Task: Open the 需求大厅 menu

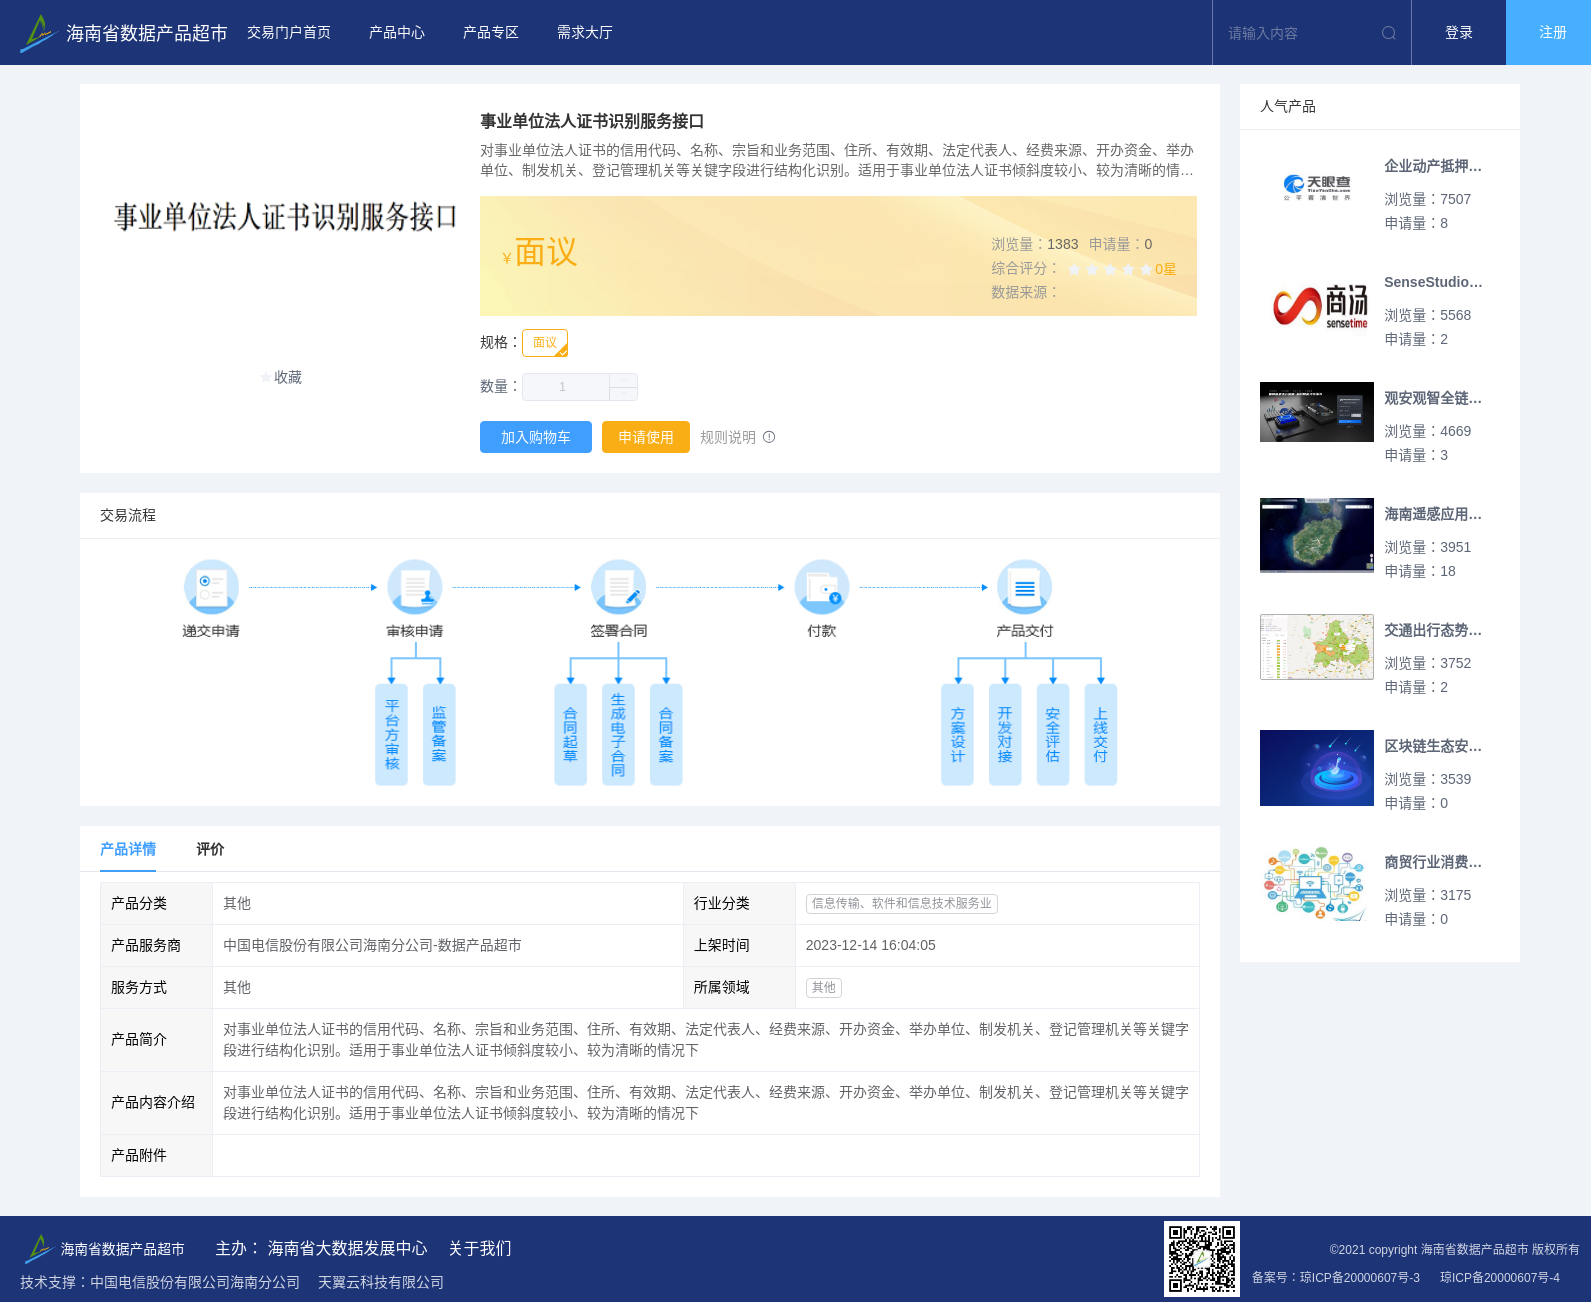Action: pyautogui.click(x=585, y=33)
